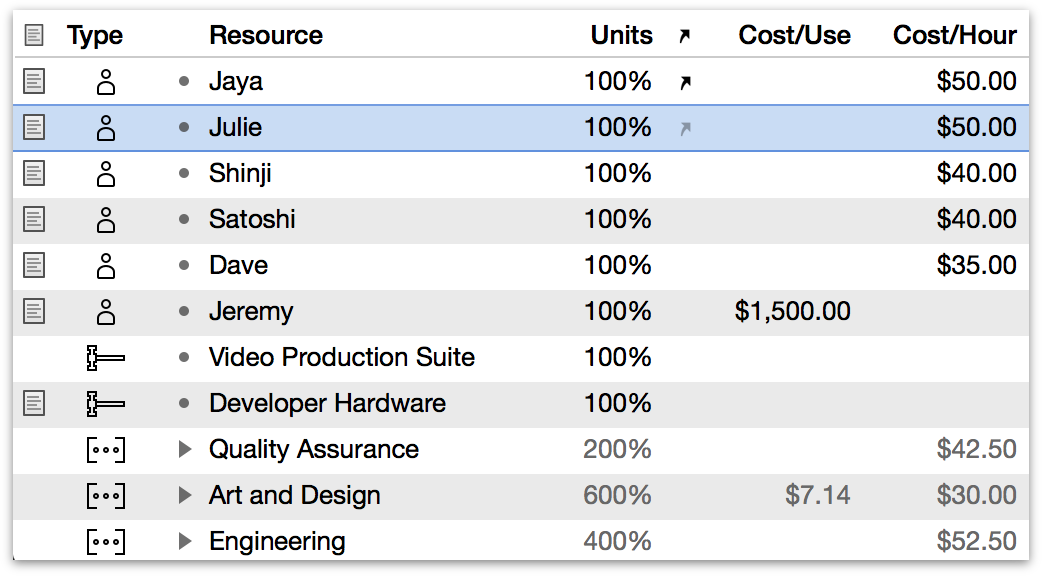Image resolution: width=1042 pixels, height=576 pixels.
Task: Expand the Art and Design group
Action: 185,496
